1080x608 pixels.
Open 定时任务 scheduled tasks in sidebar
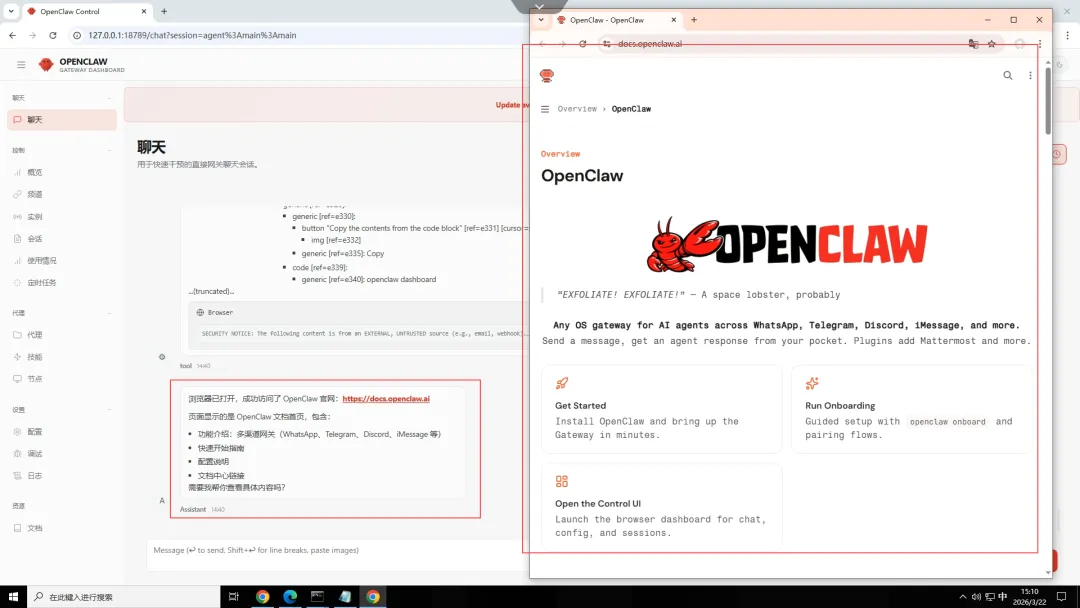[x=62, y=282]
